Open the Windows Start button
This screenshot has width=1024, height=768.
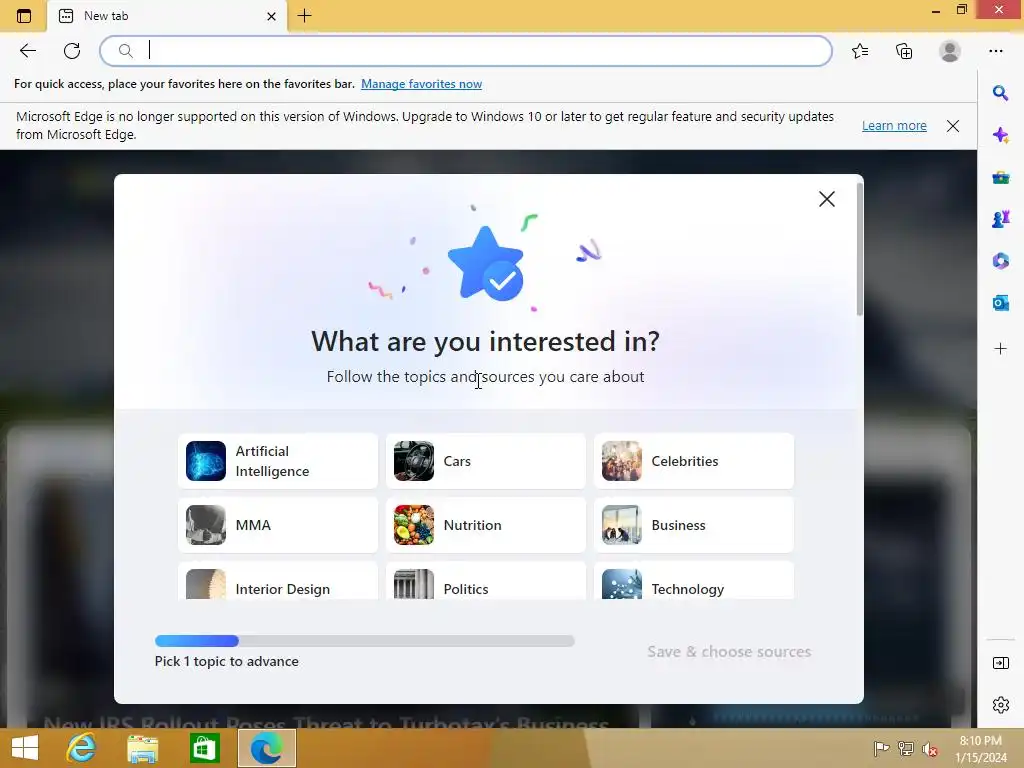tap(25, 748)
